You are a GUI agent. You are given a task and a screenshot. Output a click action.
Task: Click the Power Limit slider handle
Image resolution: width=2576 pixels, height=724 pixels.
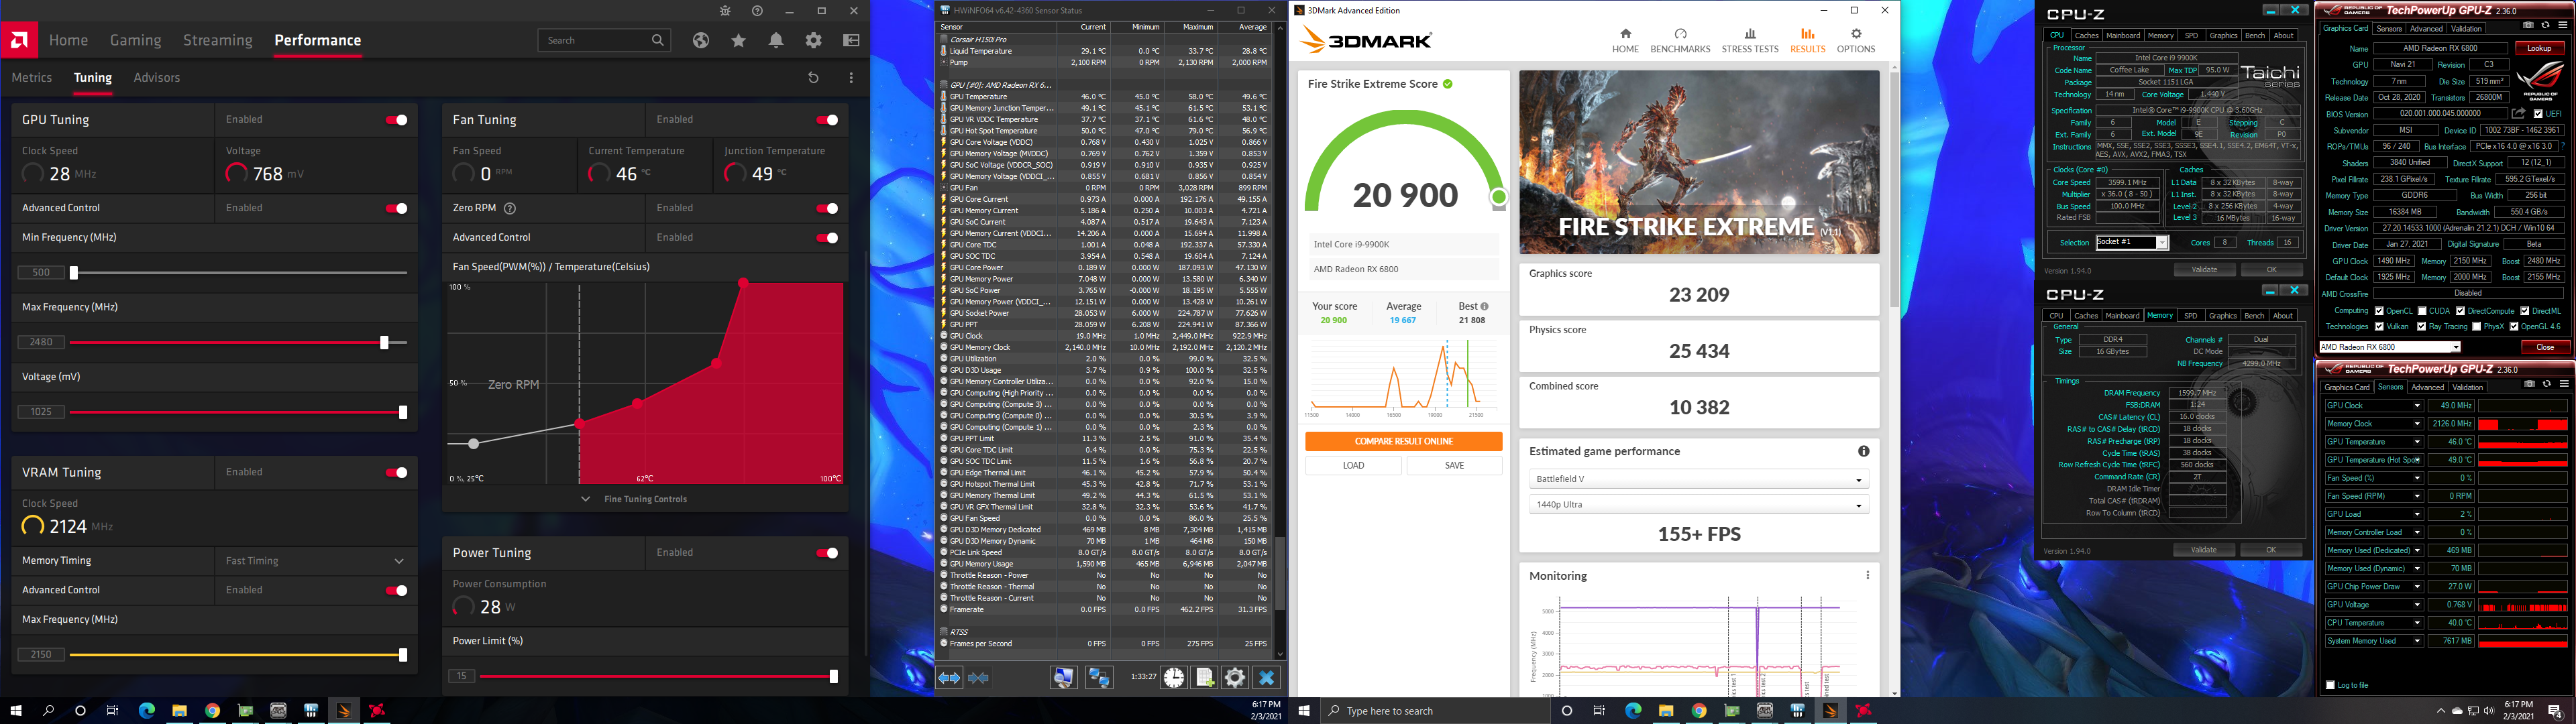pyautogui.click(x=833, y=676)
